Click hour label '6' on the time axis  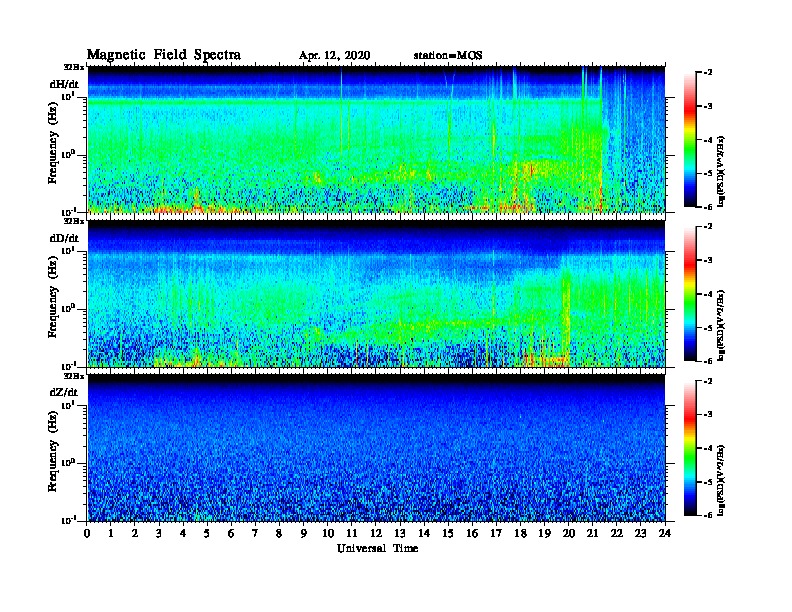coord(231,534)
